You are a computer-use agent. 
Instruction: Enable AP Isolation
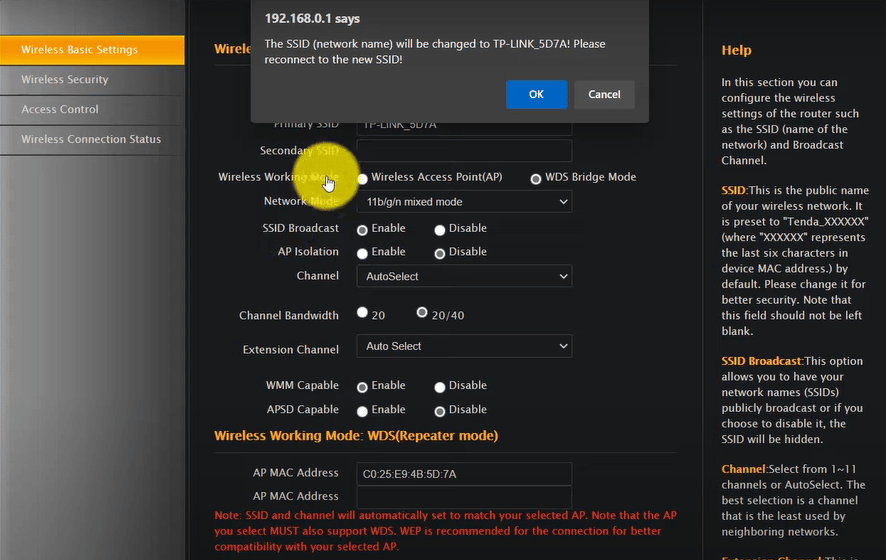point(362,253)
